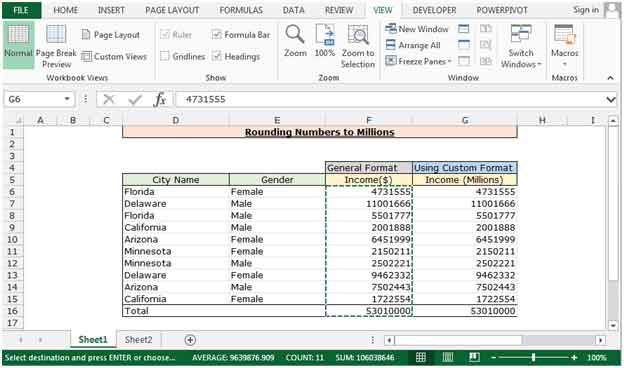The image size is (624, 368).
Task: Click Reset Window Position icon
Action: [x=486, y=61]
